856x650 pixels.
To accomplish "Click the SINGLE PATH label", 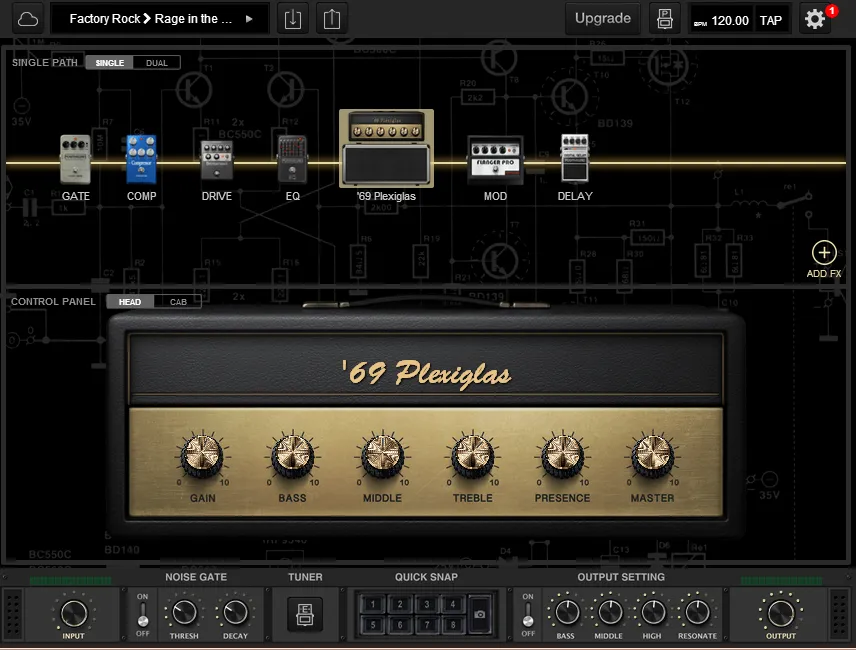I will click(x=45, y=63).
